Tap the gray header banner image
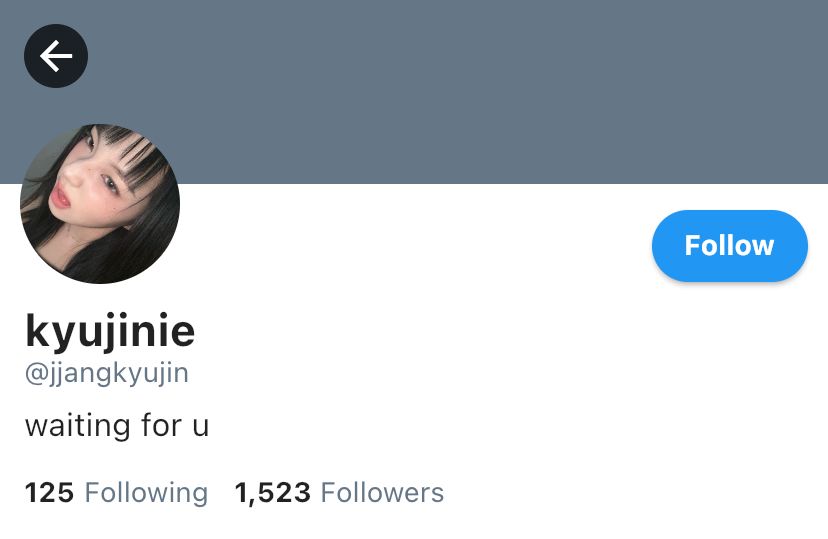 (414, 92)
